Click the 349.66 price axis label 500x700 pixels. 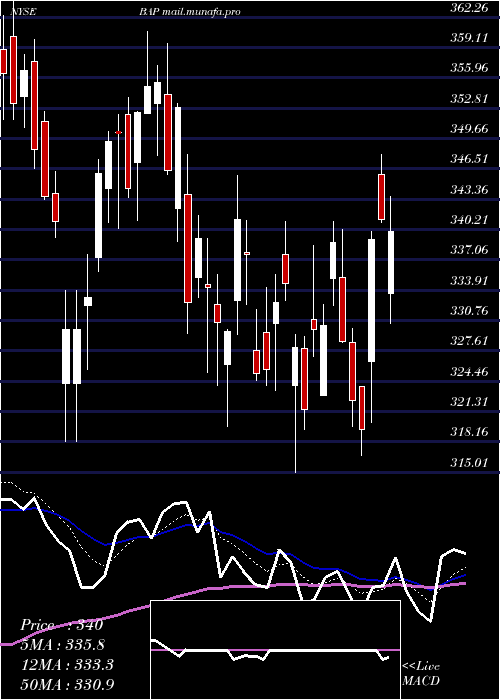pyautogui.click(x=468, y=129)
